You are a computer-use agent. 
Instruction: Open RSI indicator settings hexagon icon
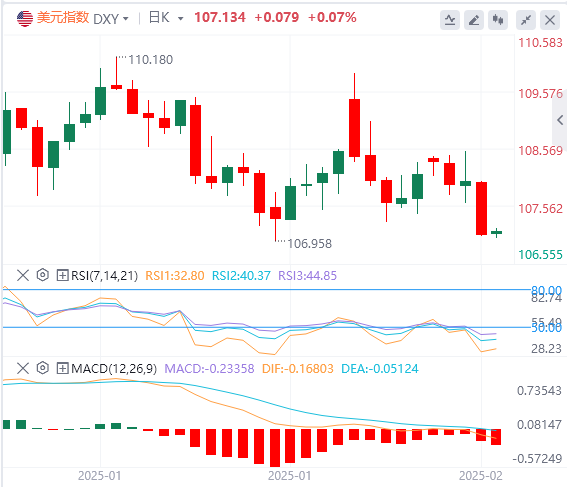(x=43, y=275)
